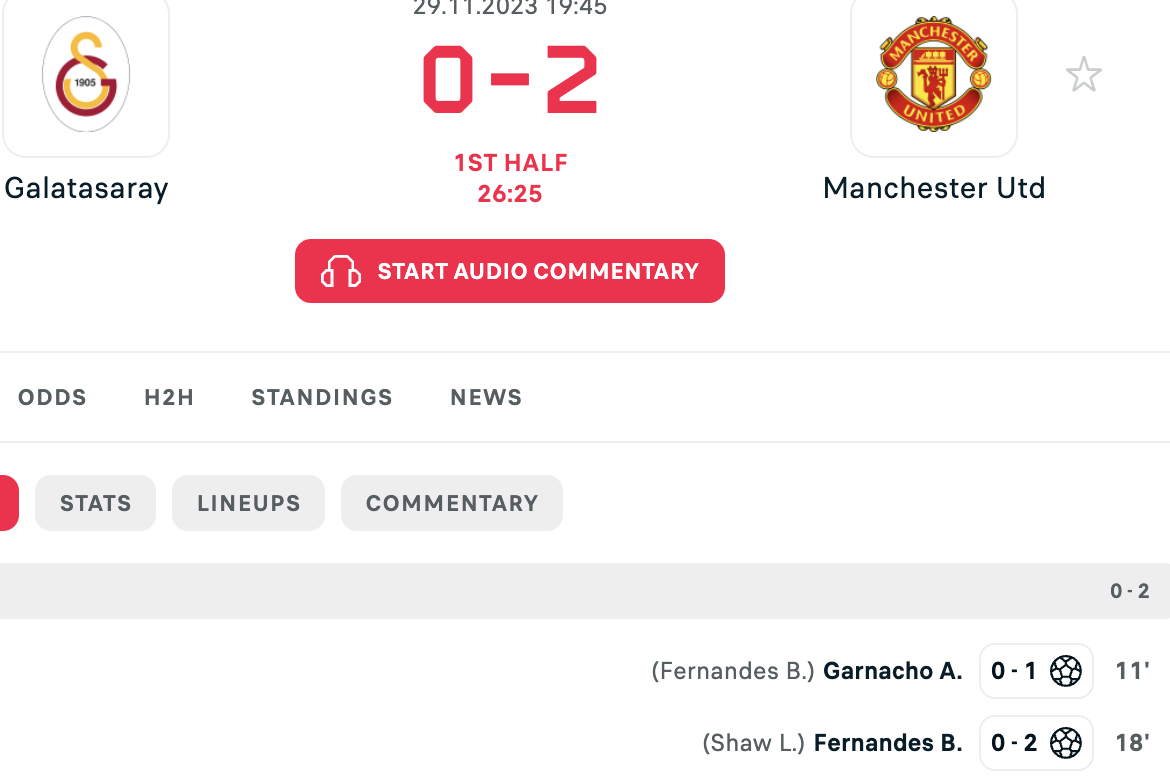Click the goal ball icon for 0-1
The width and height of the screenshot is (1170, 778).
pos(1066,671)
